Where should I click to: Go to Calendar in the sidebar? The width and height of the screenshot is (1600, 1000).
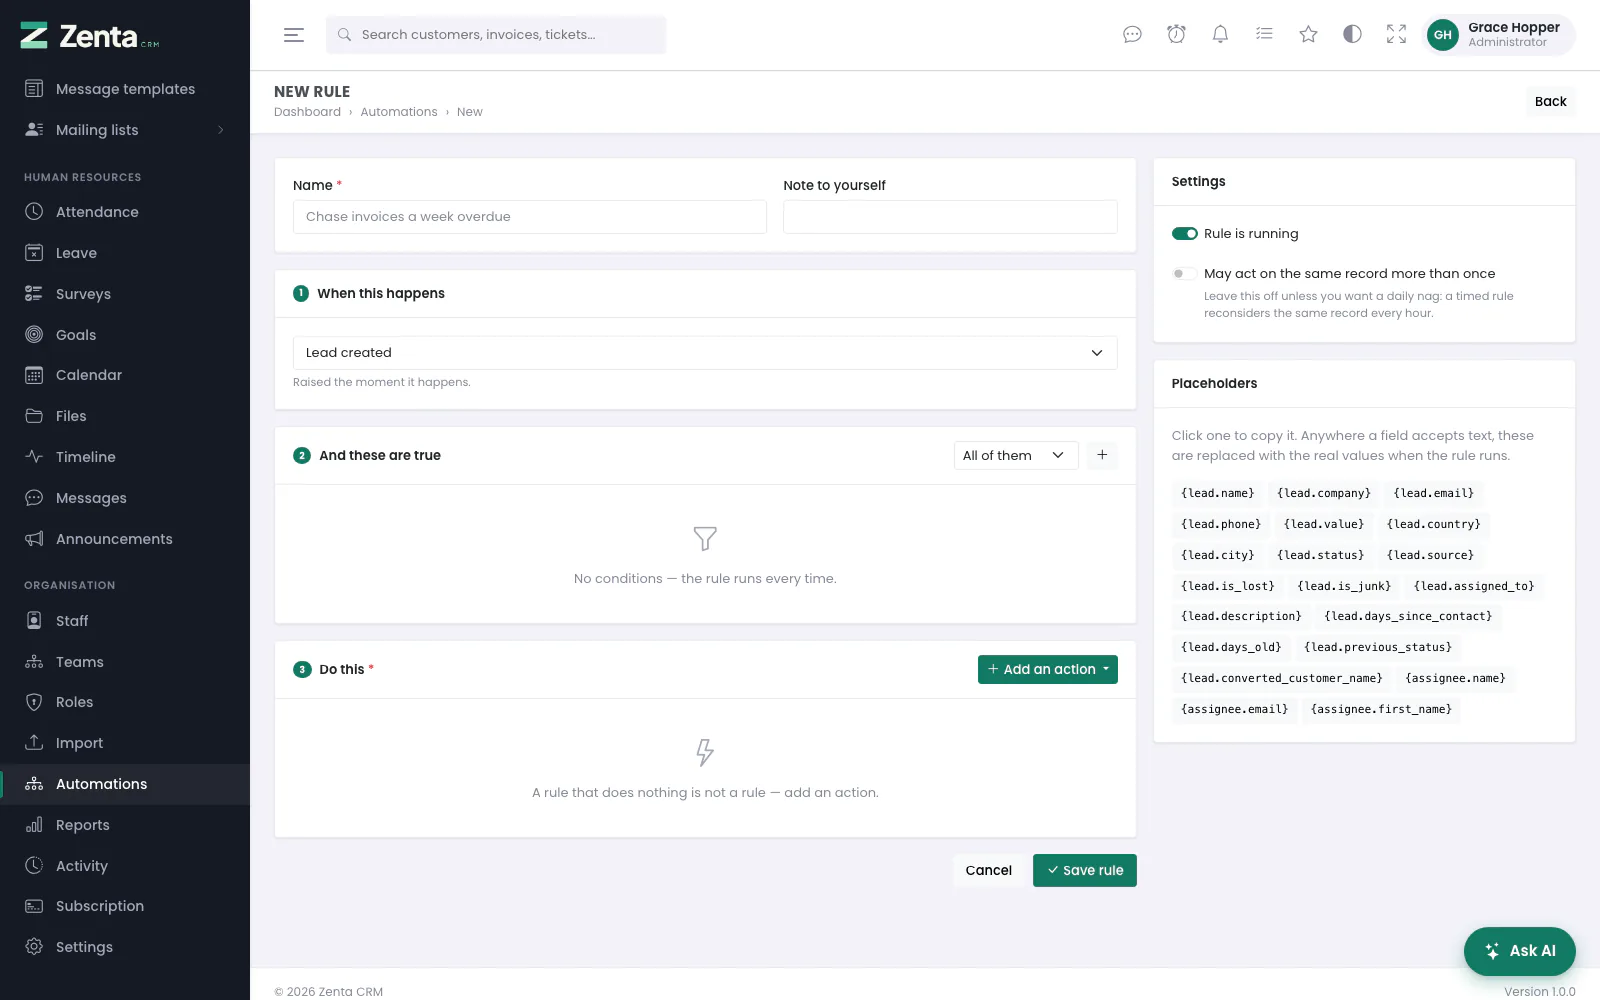tap(125, 375)
